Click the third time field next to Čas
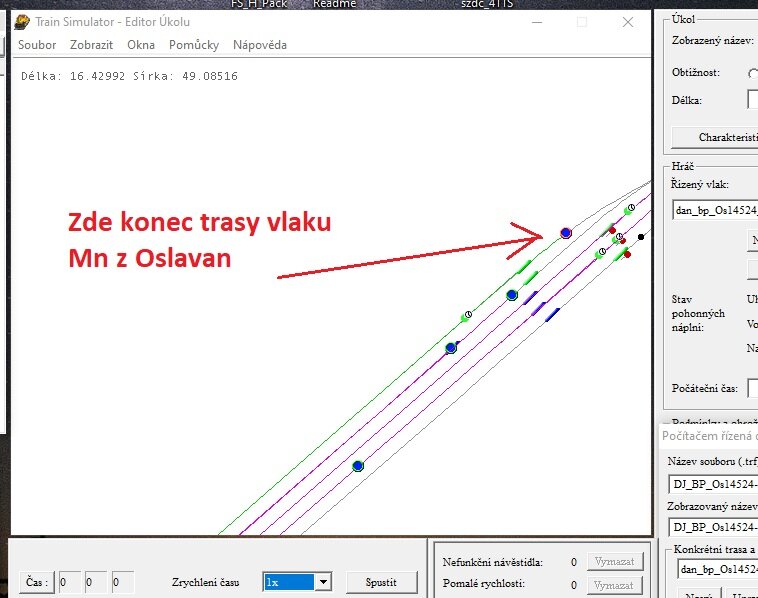The image size is (758, 598). (123, 582)
